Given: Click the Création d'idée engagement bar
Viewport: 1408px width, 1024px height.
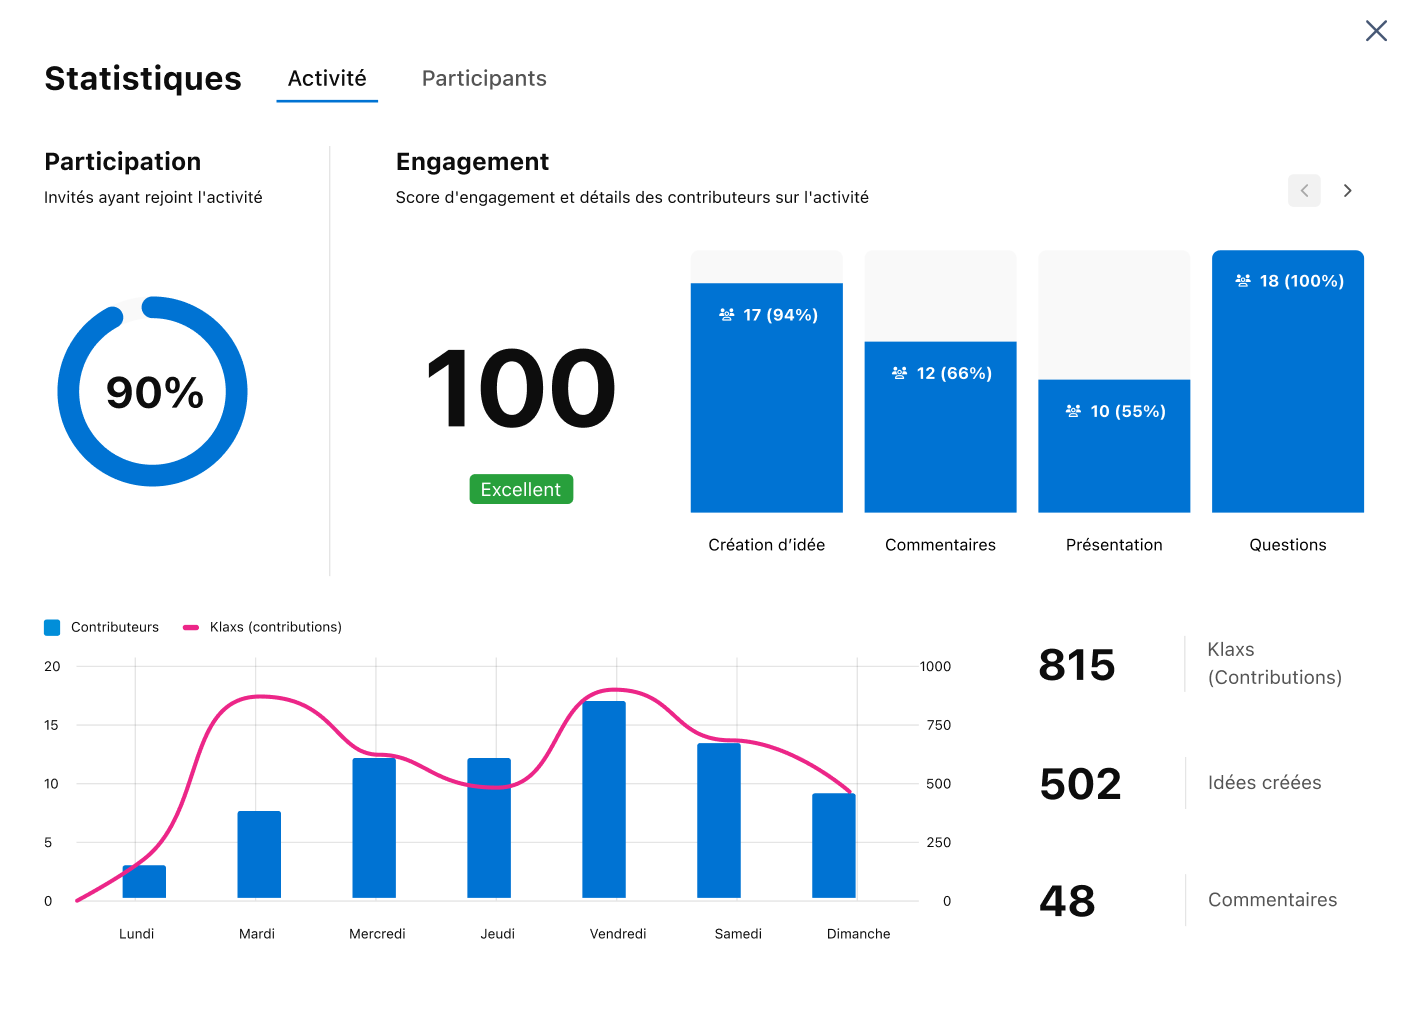Looking at the screenshot, I should pyautogui.click(x=767, y=398).
